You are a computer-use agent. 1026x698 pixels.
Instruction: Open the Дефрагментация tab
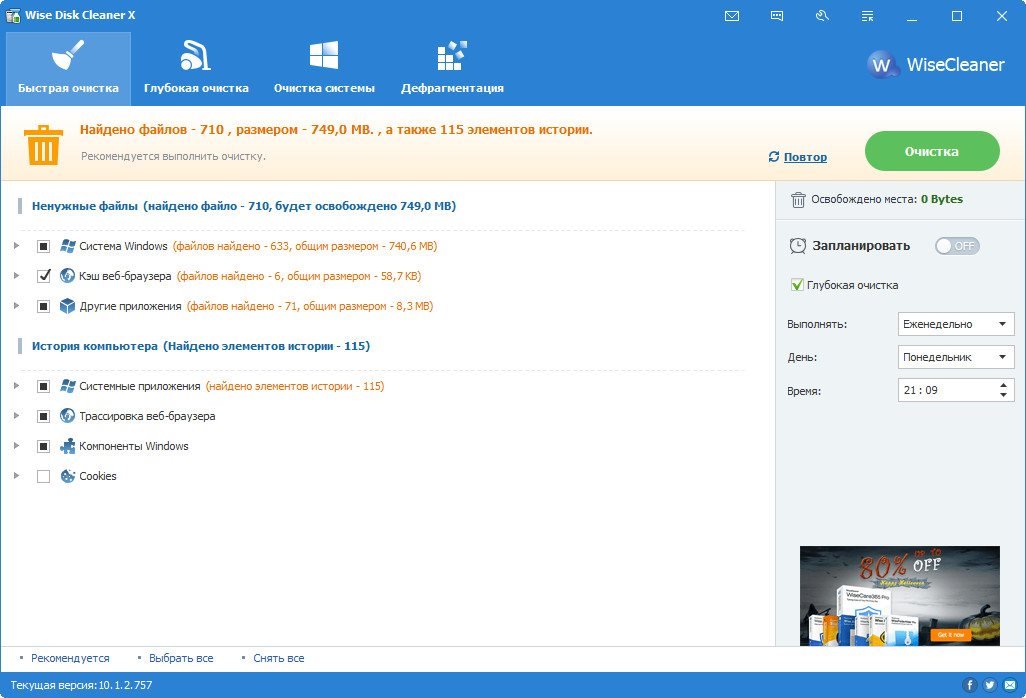point(452,69)
